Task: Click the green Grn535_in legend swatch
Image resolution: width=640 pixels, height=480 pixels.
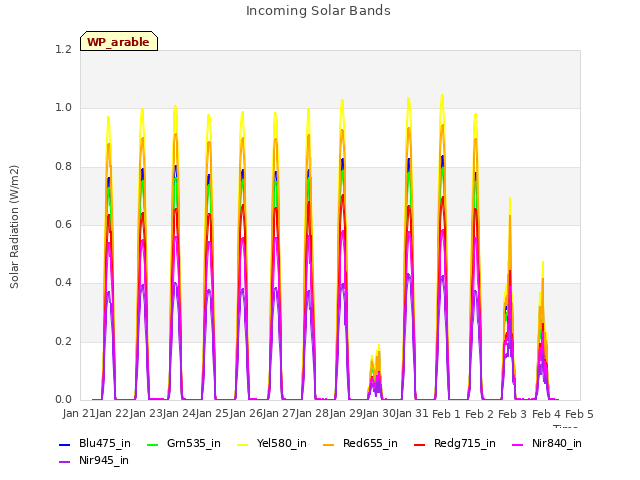Action: coord(152,444)
